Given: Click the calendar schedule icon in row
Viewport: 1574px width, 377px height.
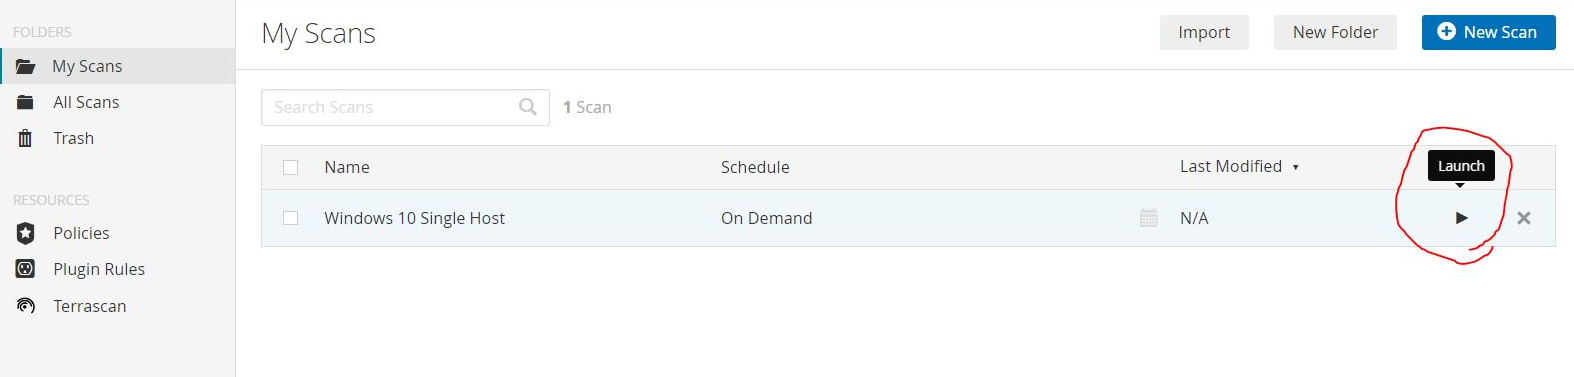Looking at the screenshot, I should coord(1148,217).
